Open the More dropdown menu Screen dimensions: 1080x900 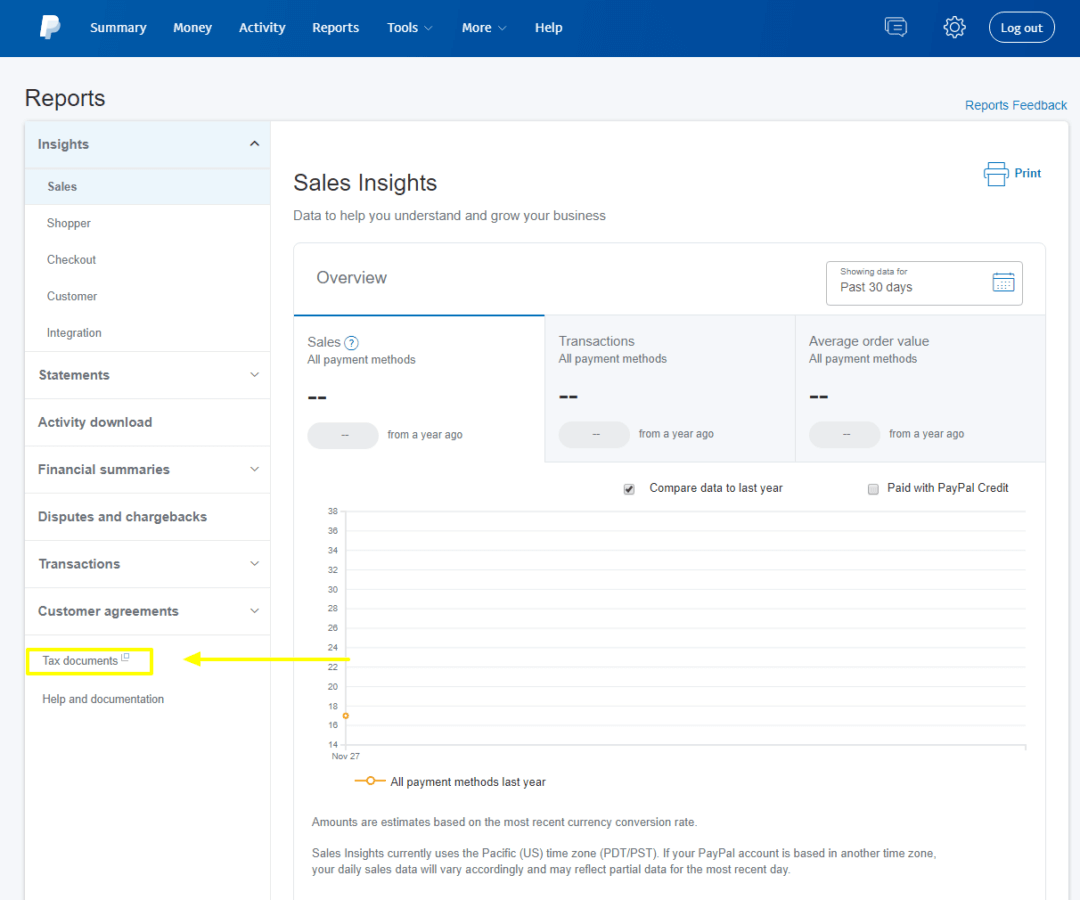click(x=484, y=28)
